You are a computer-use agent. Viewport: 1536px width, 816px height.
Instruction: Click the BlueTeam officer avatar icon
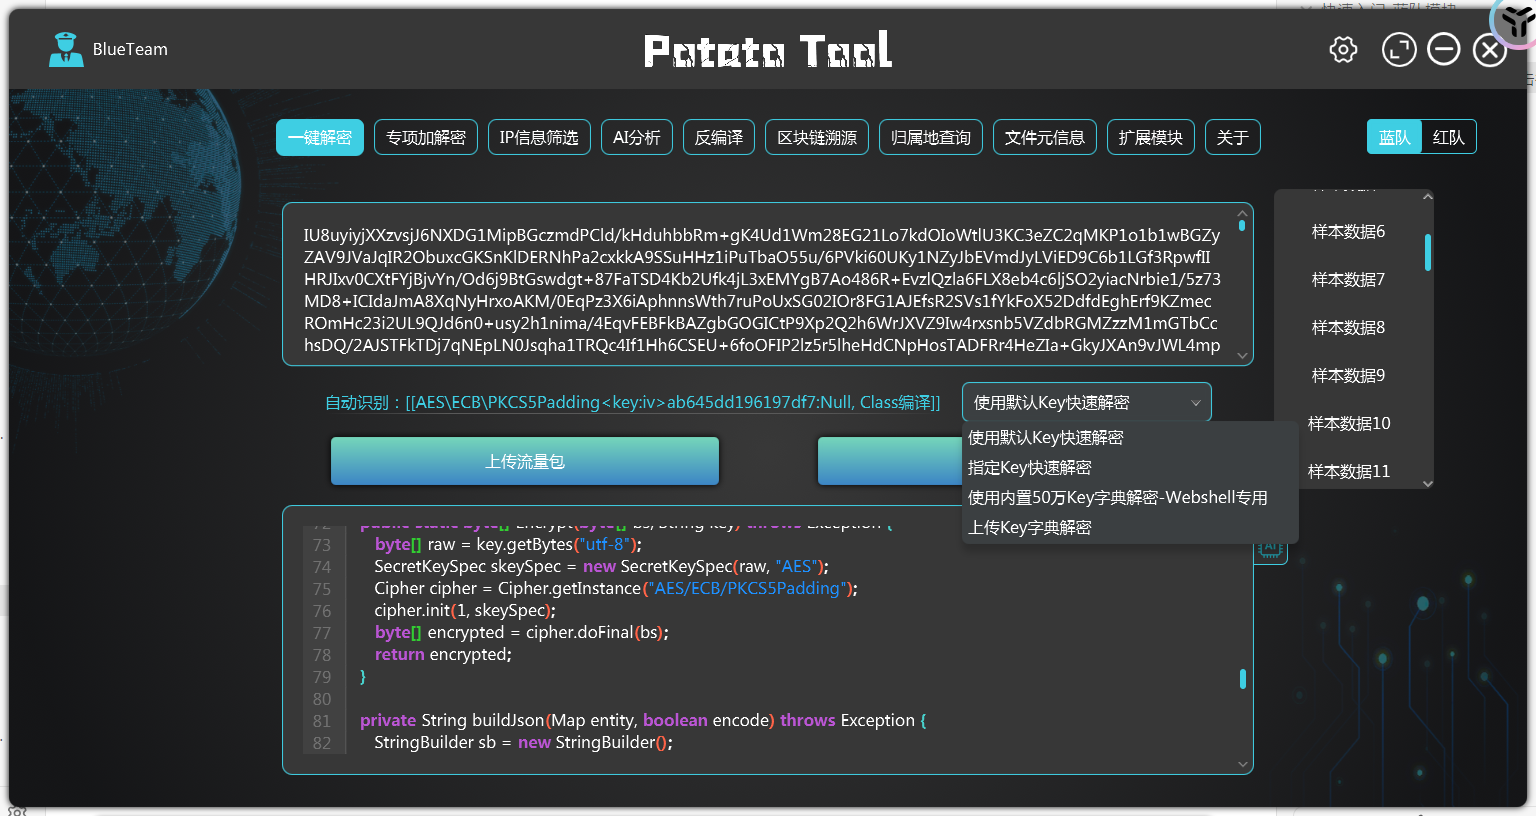(66, 49)
